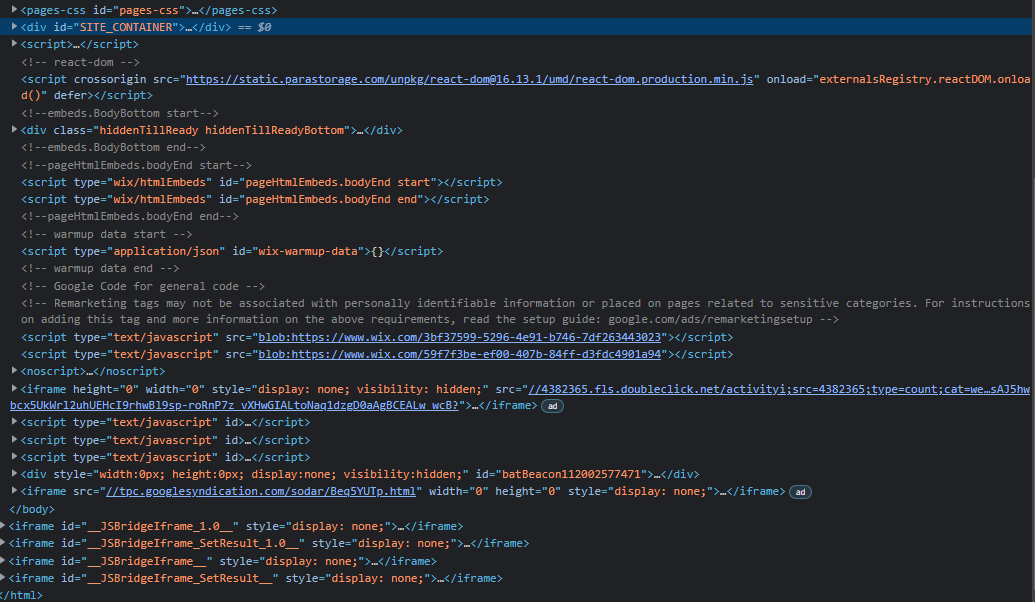1035x602 pixels.
Task: Click the onload externalsRegistry.reactDOM attribute value
Action: pyautogui.click(x=924, y=79)
